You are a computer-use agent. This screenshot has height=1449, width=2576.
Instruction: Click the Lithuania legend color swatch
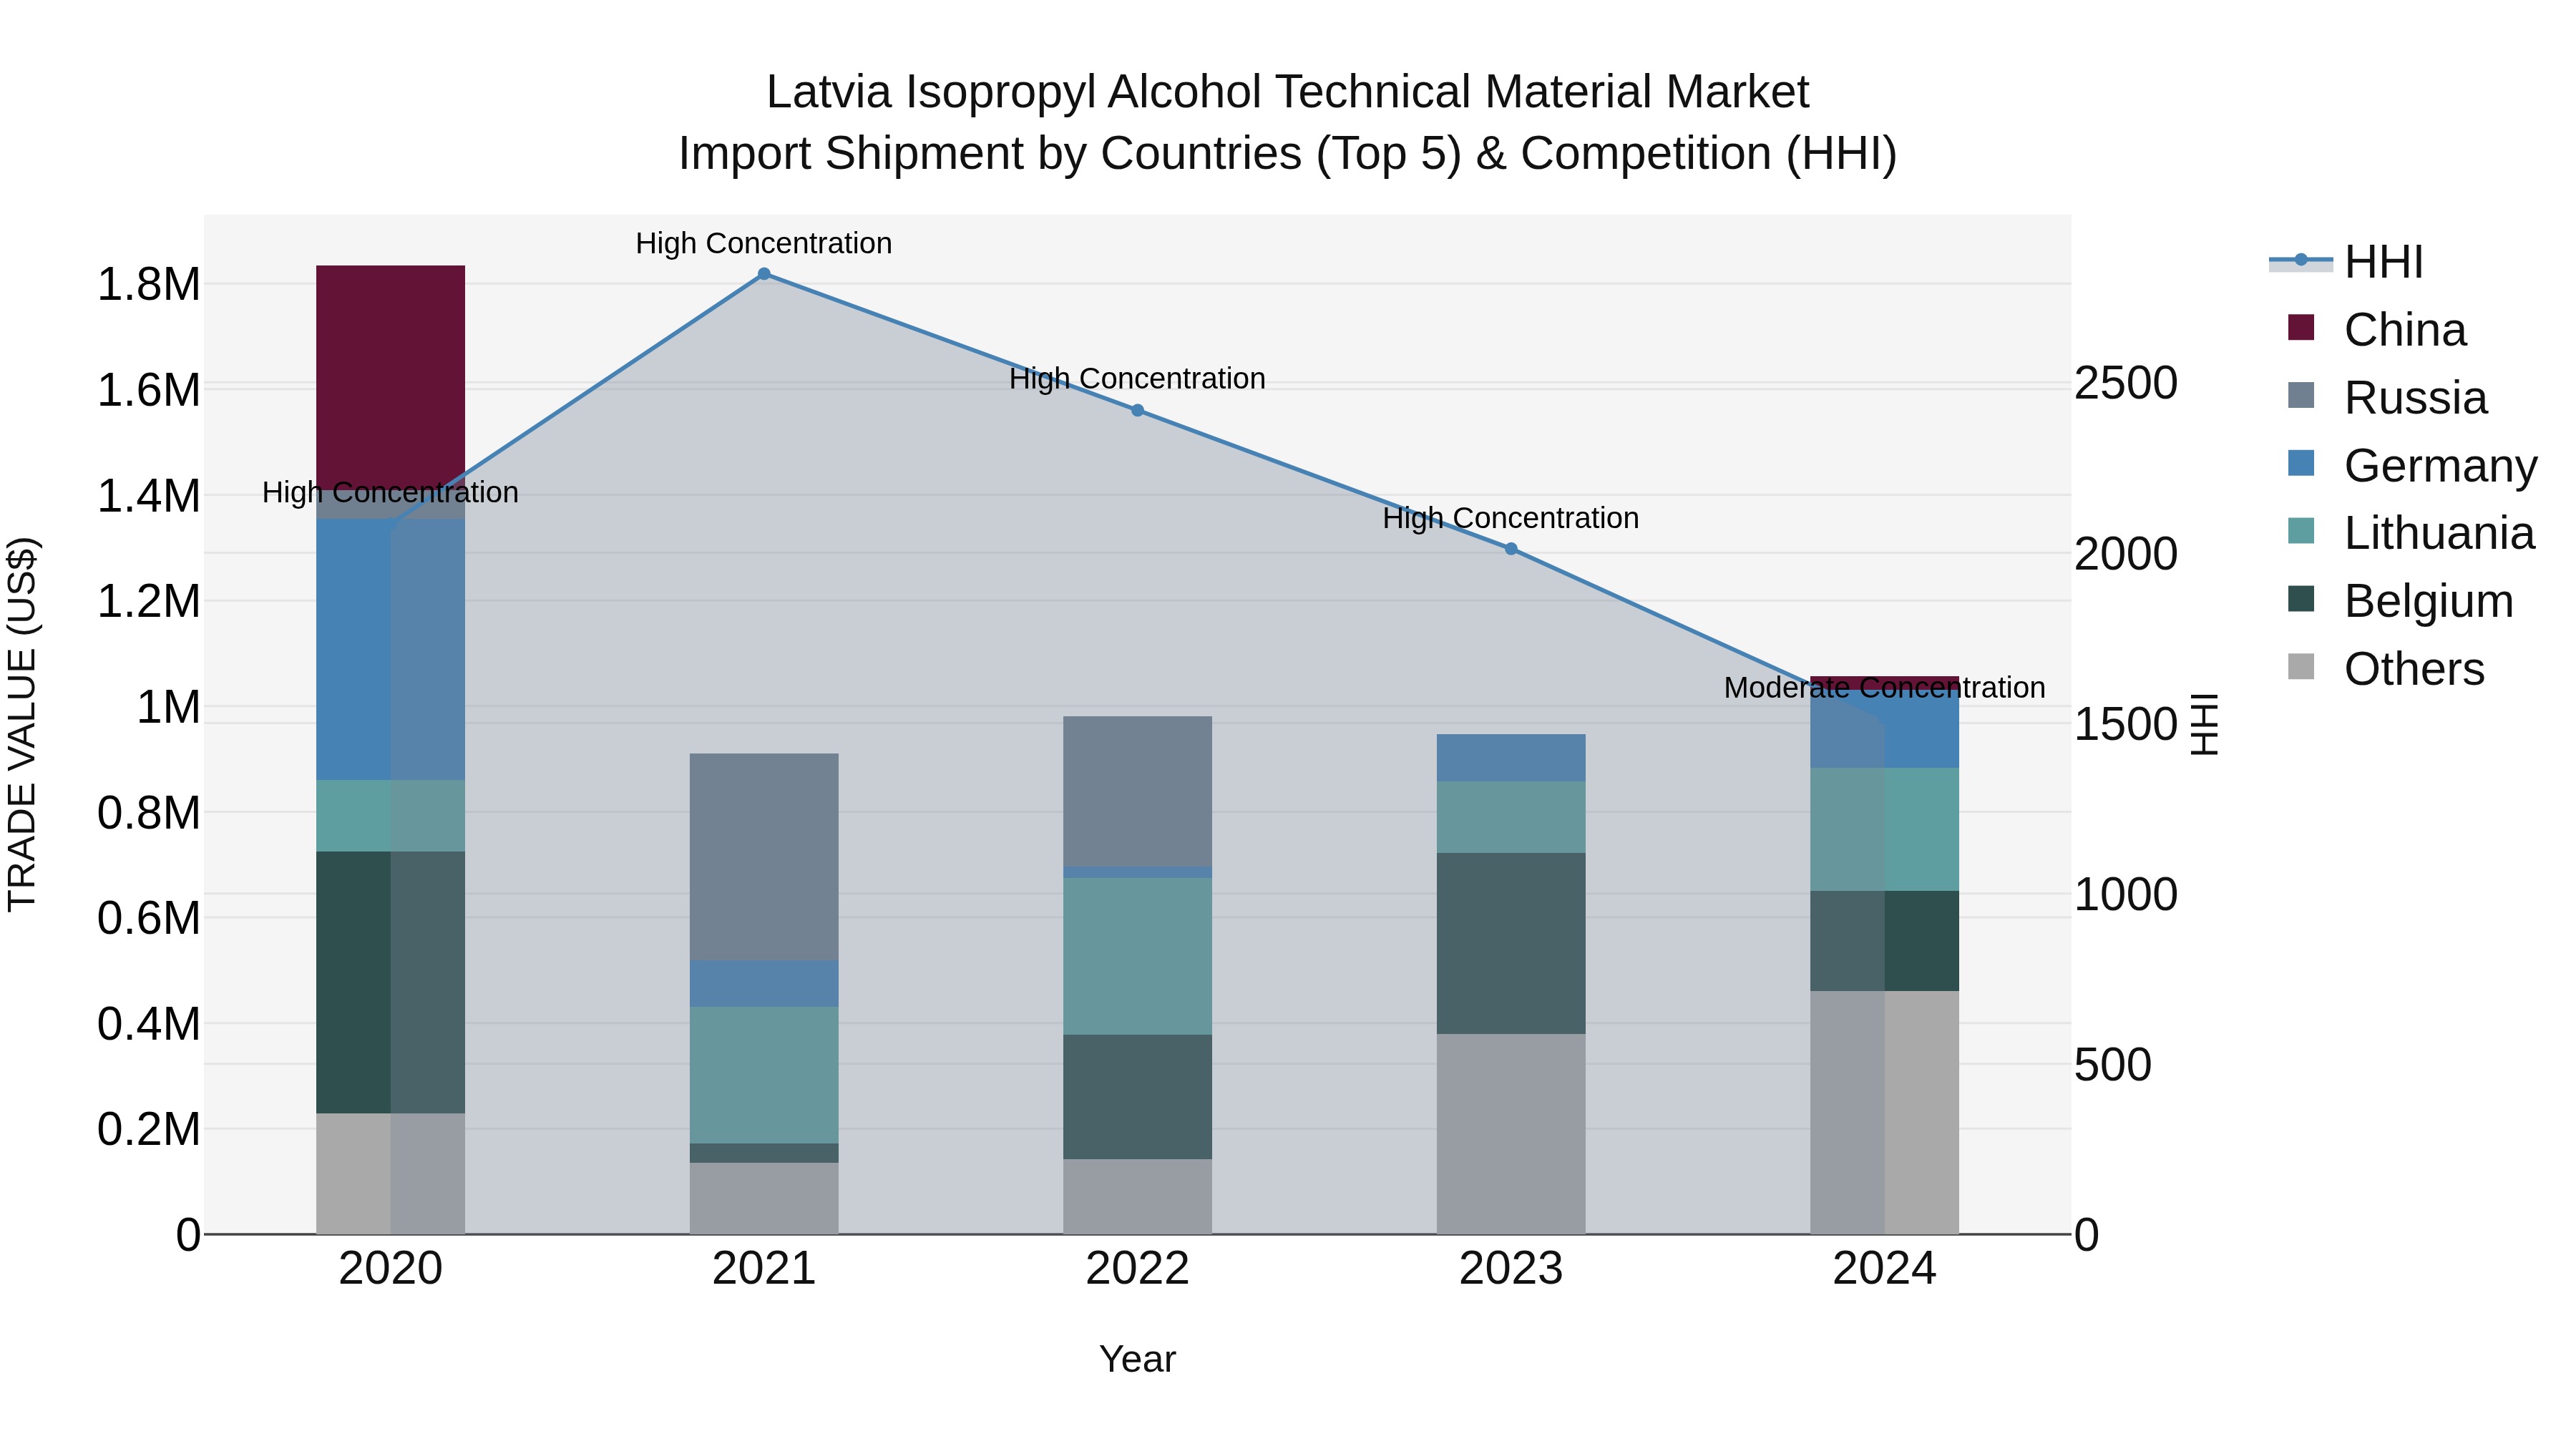(2301, 531)
